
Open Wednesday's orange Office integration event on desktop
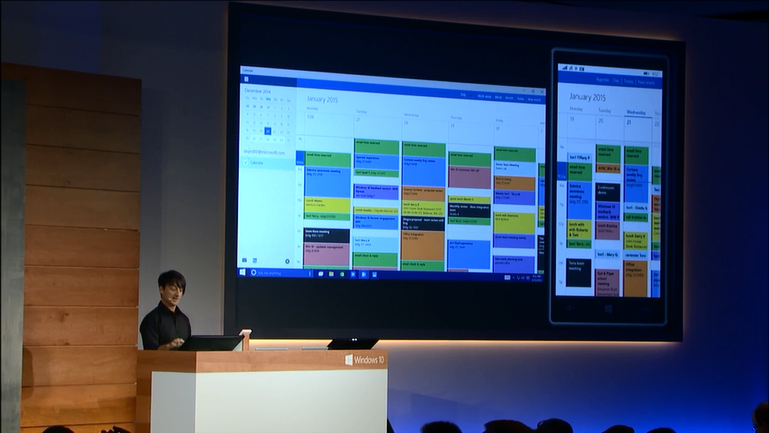tap(423, 246)
